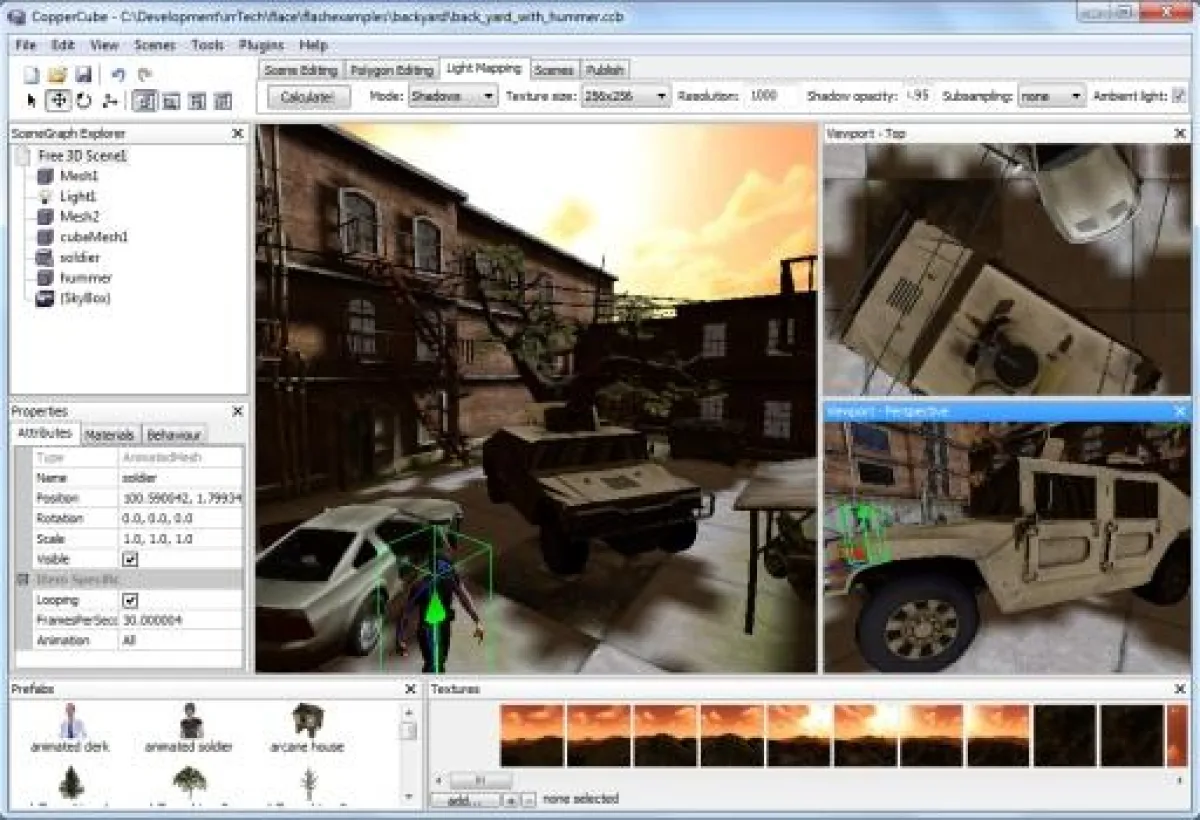
Task: Open a file using the folder icon
Action: click(x=55, y=73)
